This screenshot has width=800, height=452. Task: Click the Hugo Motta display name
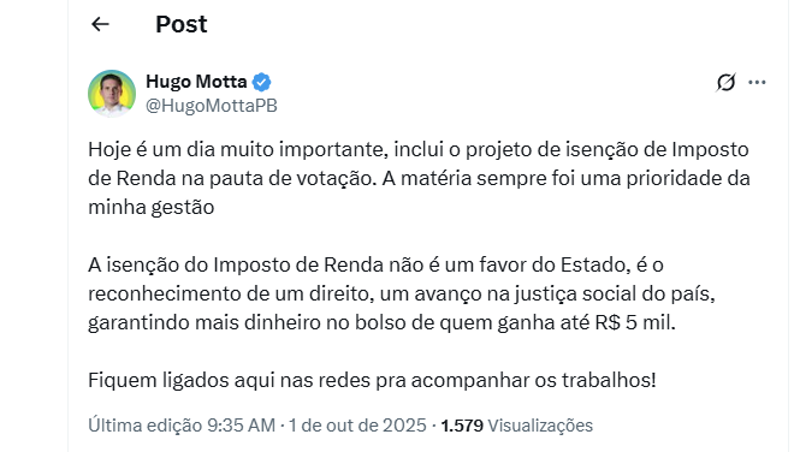click(196, 82)
